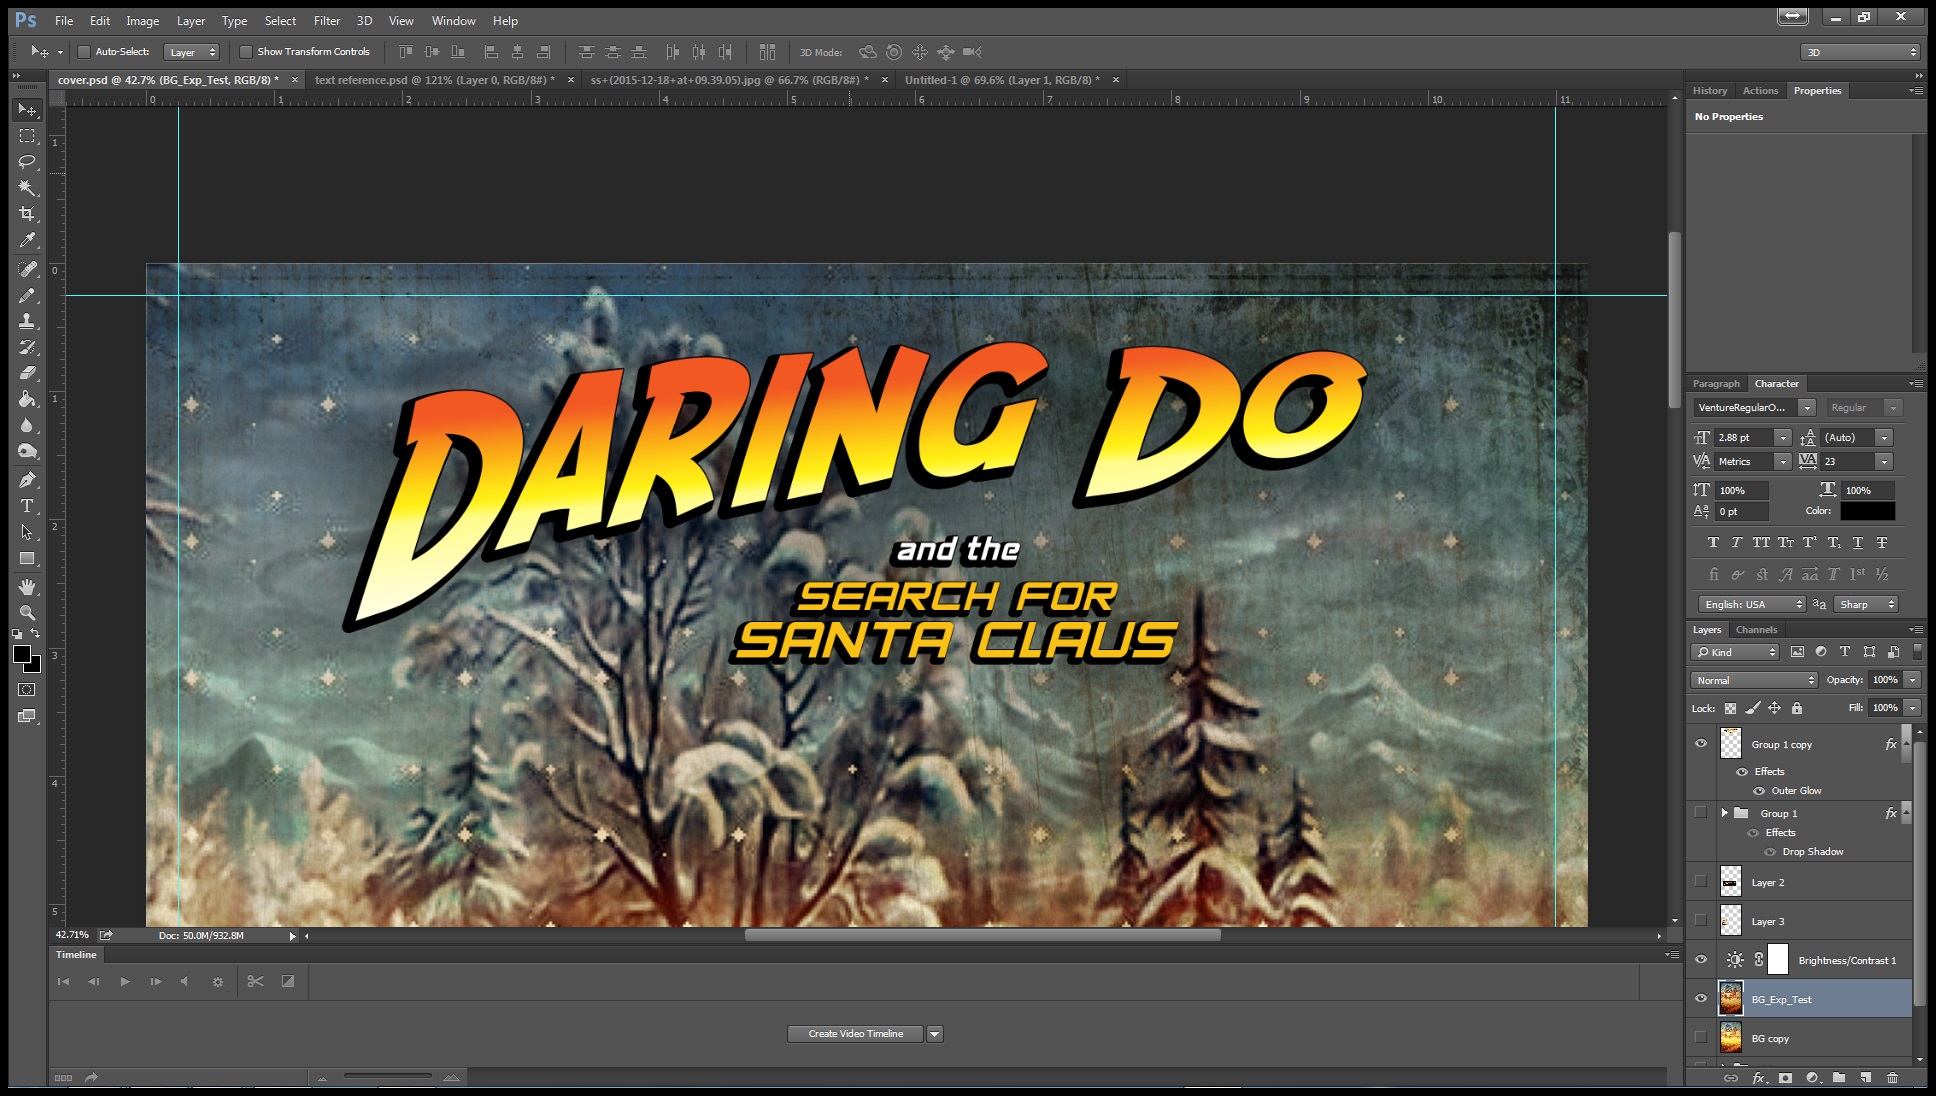
Task: Expand the Group 1 folder
Action: [x=1724, y=813]
